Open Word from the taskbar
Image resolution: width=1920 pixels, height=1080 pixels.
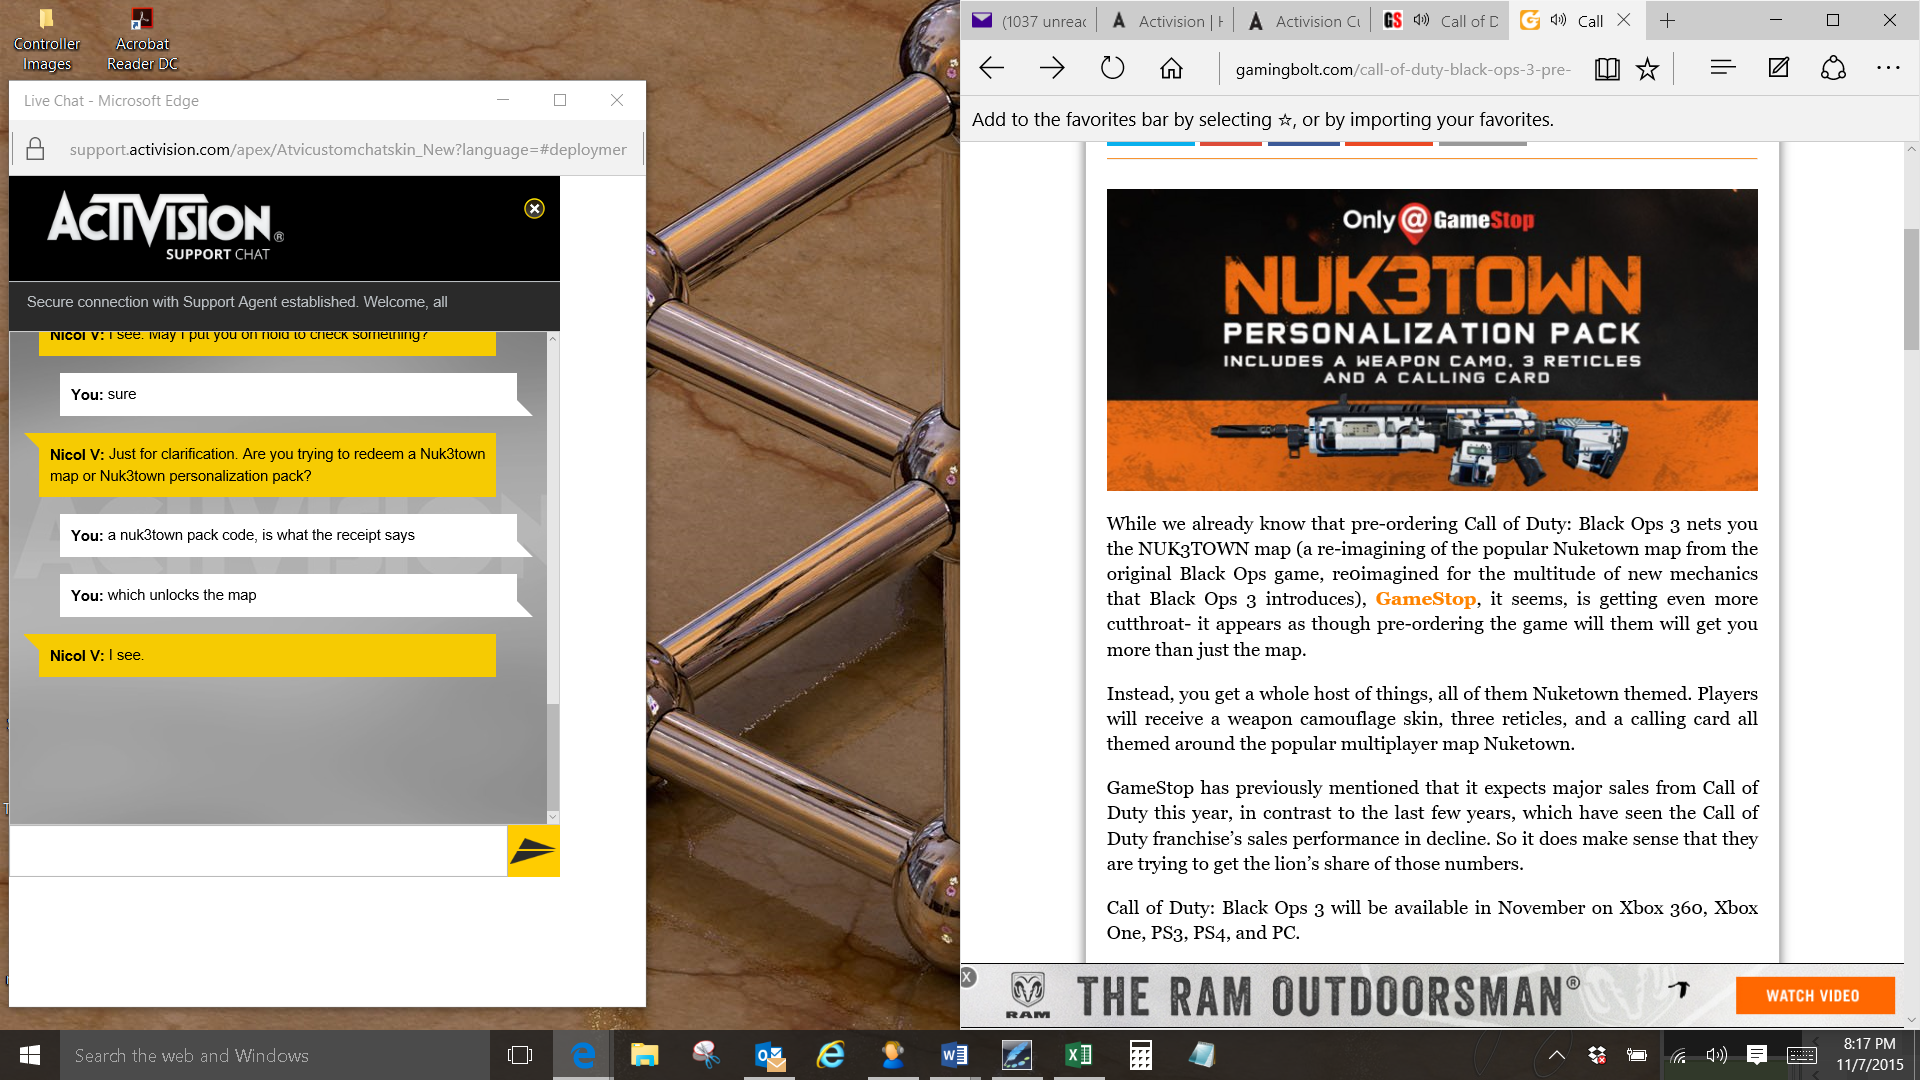pos(954,1055)
